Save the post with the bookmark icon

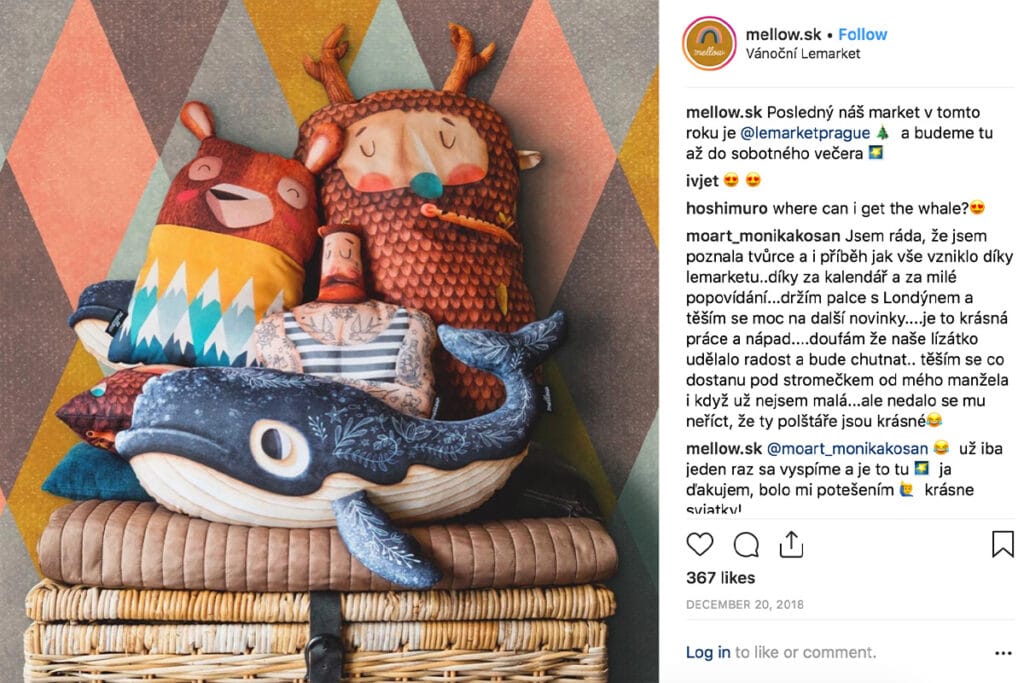[x=1002, y=544]
